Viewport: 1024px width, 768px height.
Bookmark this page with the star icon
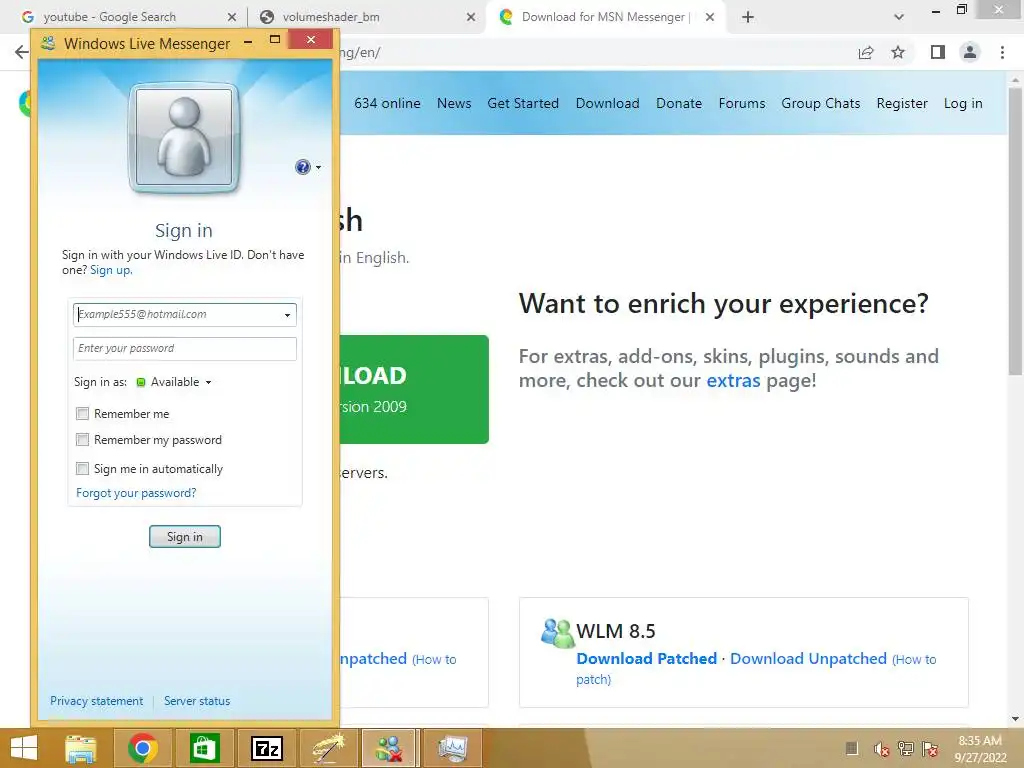[898, 52]
